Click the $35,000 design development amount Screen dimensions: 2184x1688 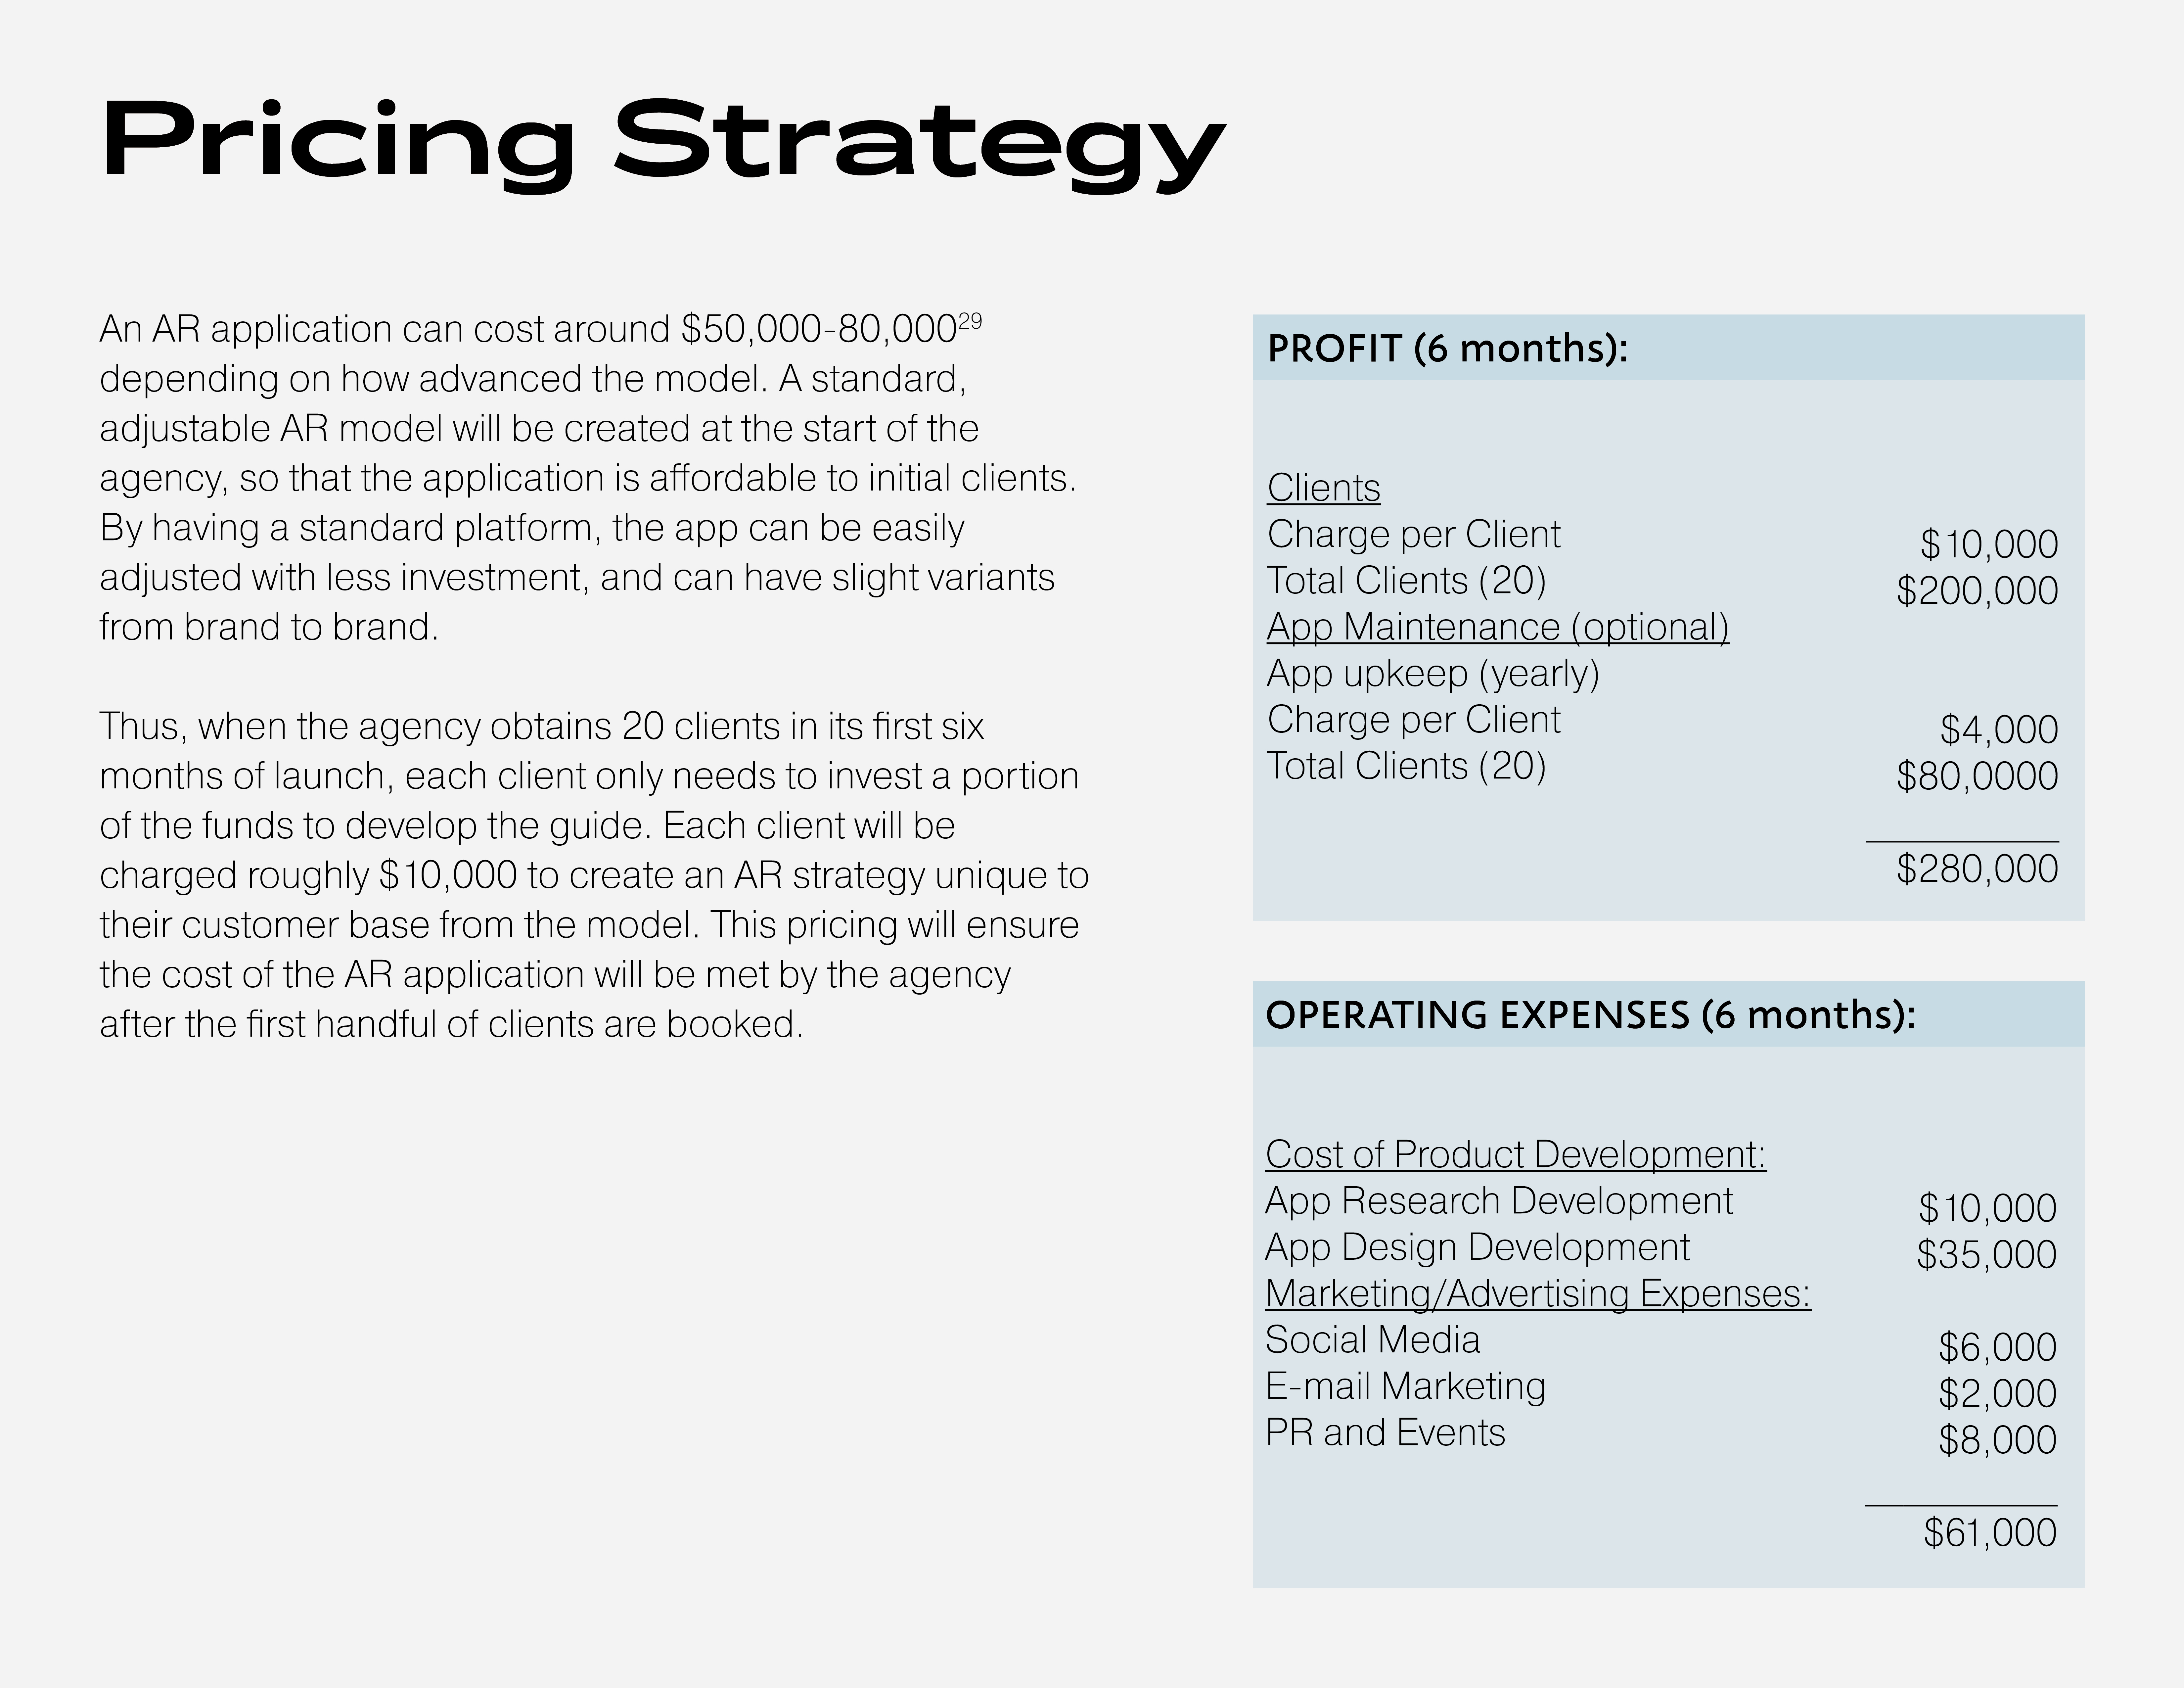pos(1986,1255)
